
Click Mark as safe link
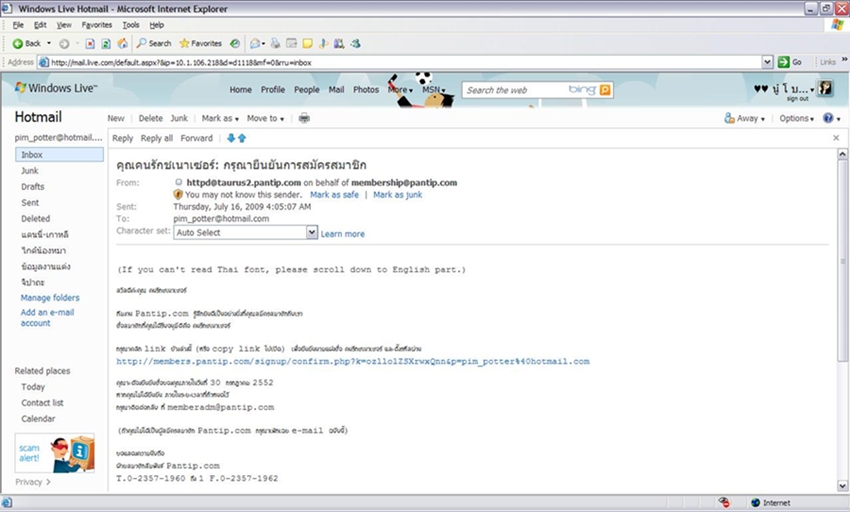click(x=334, y=195)
